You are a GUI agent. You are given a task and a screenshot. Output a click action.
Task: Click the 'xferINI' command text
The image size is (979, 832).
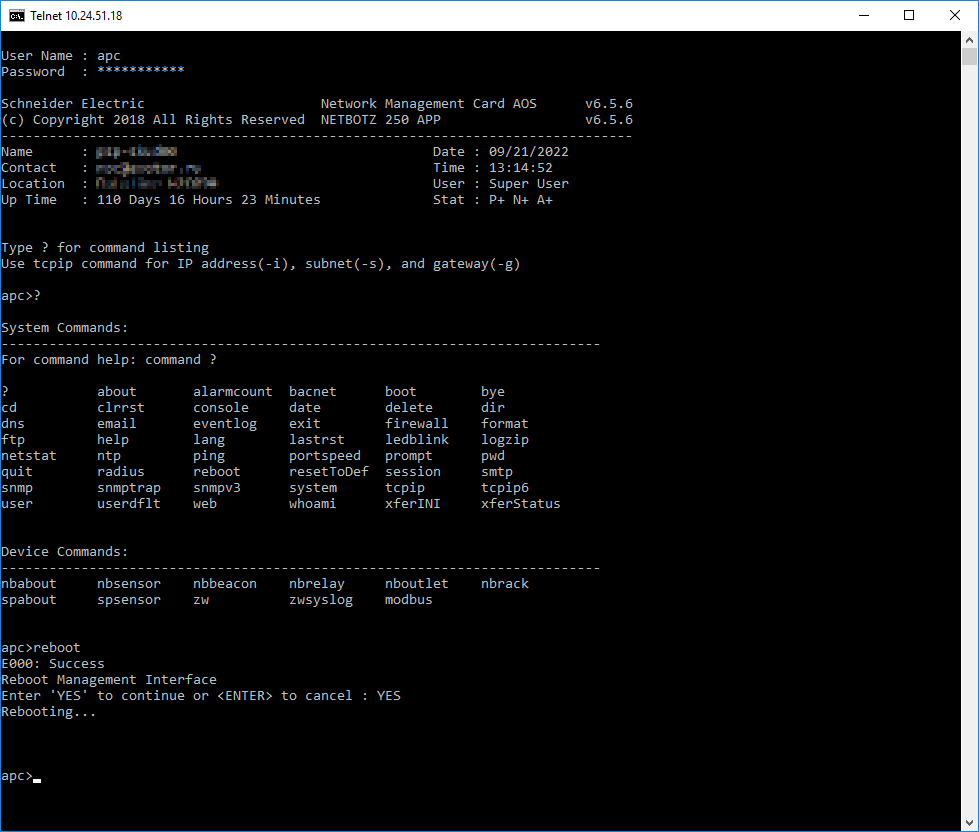coord(413,503)
